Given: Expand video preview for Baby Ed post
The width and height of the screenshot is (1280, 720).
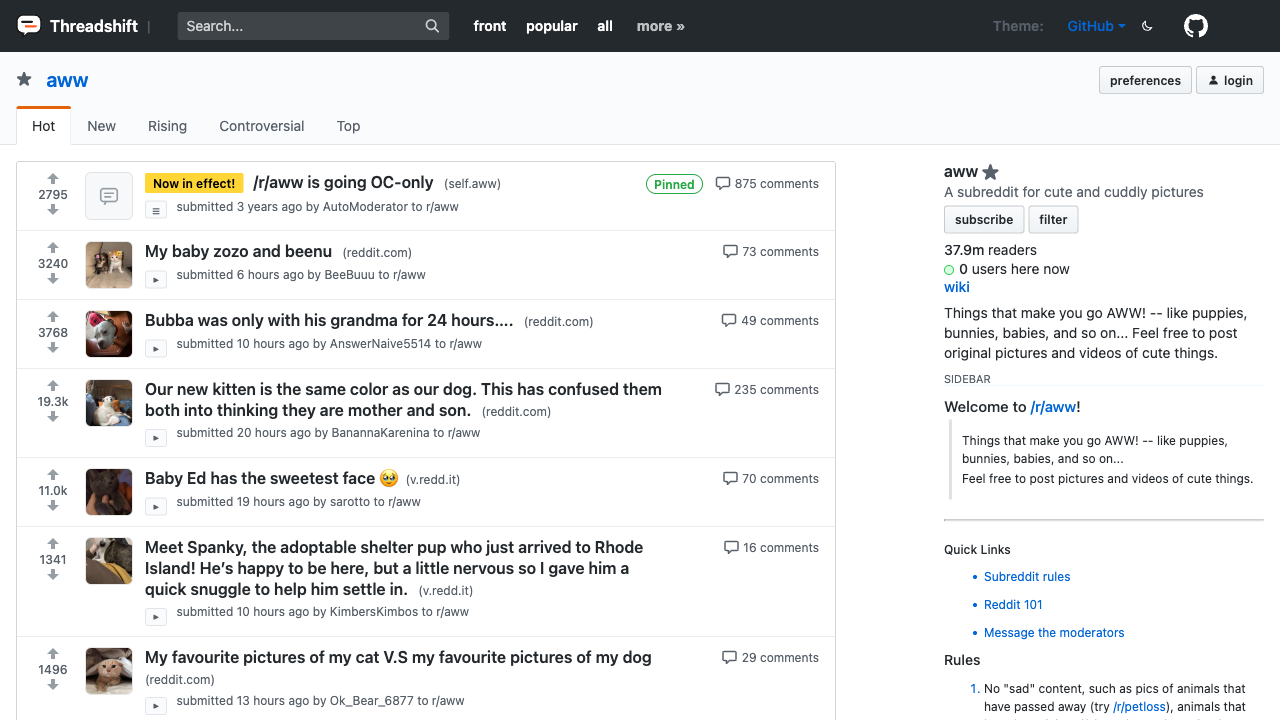Looking at the screenshot, I should (x=156, y=506).
